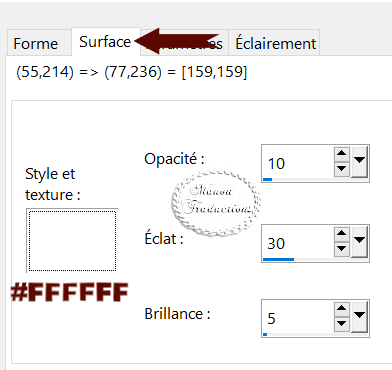Open the Éclat slider dropdown

pos(359,241)
